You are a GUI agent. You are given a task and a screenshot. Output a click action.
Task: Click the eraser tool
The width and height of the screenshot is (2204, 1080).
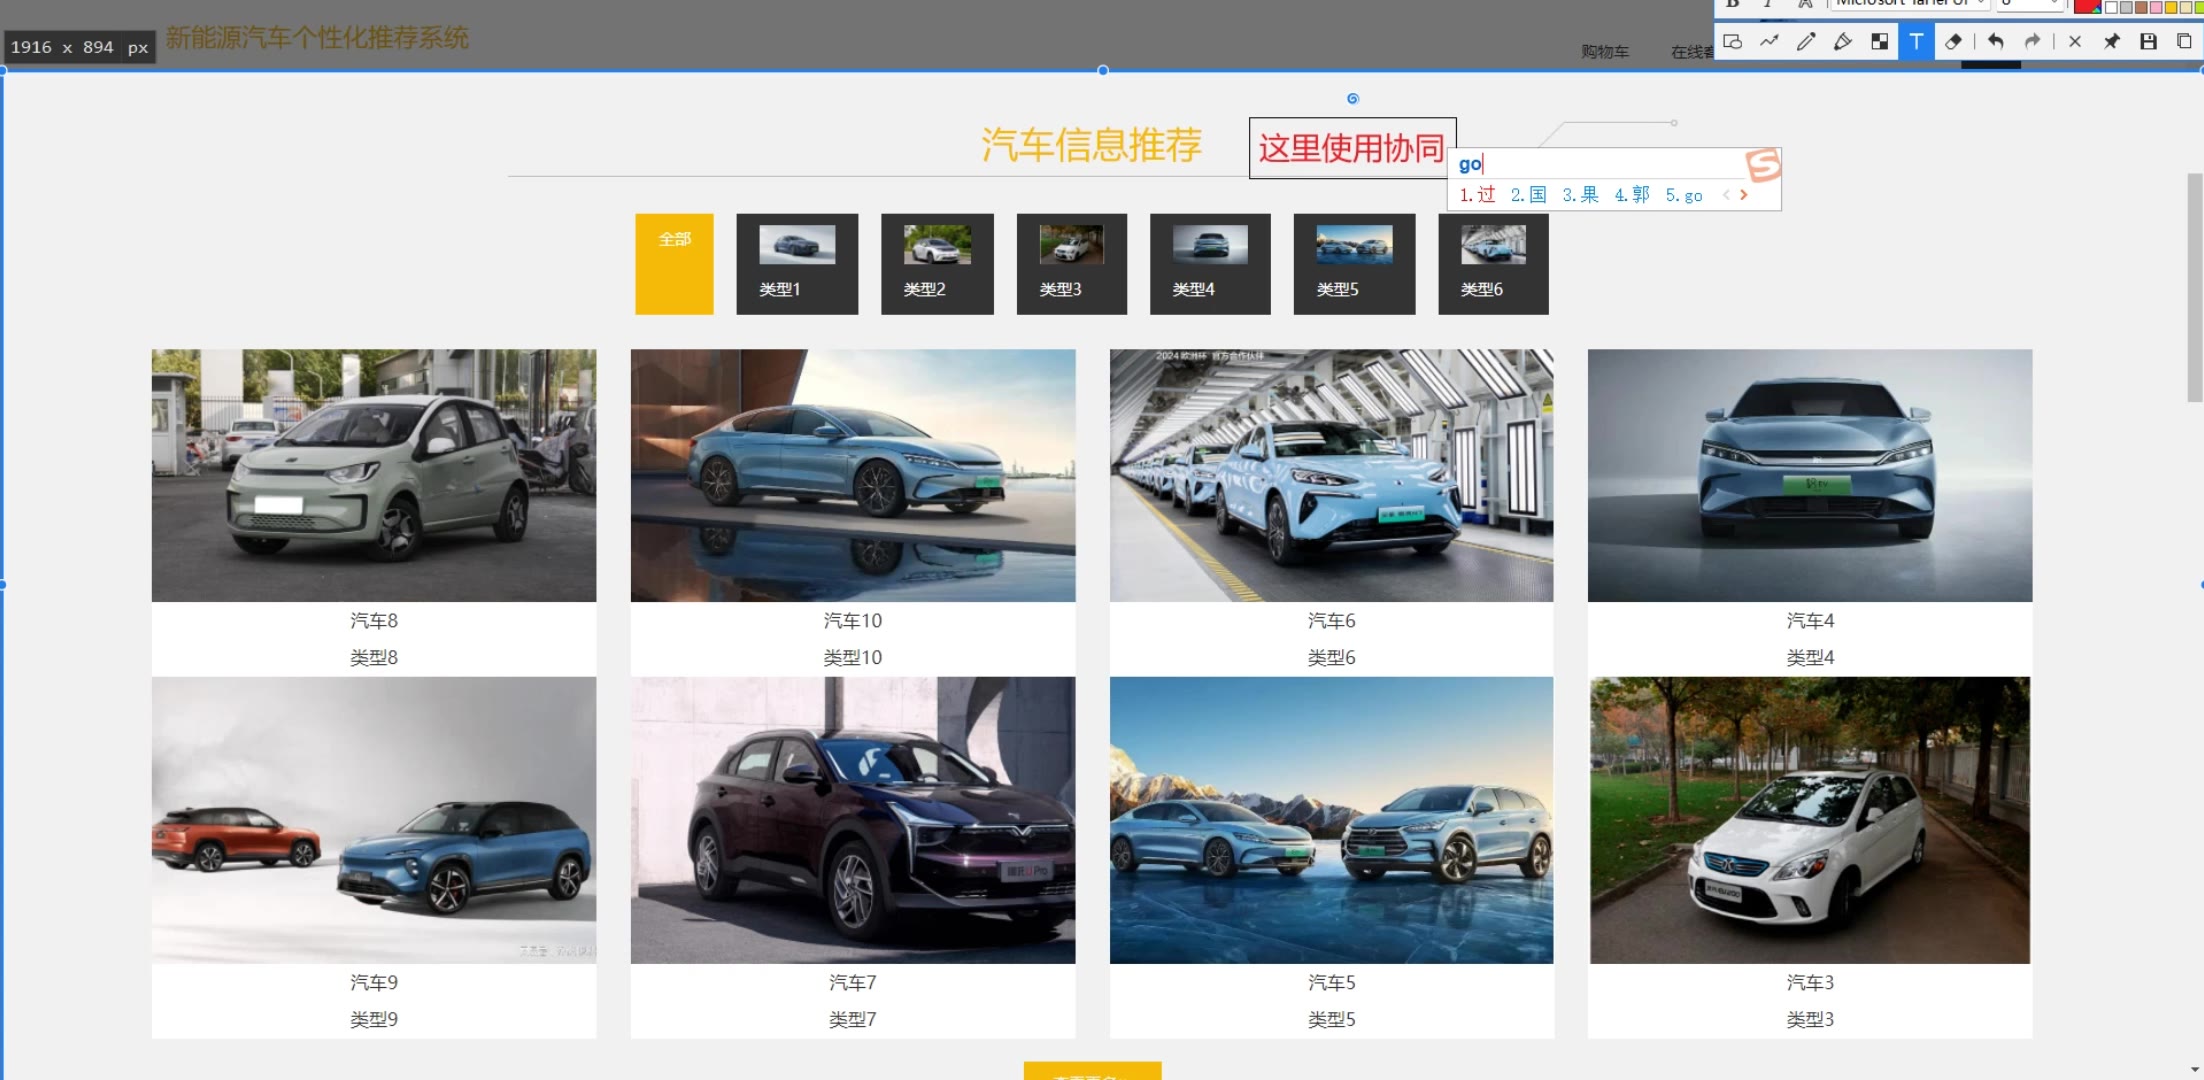click(1953, 42)
